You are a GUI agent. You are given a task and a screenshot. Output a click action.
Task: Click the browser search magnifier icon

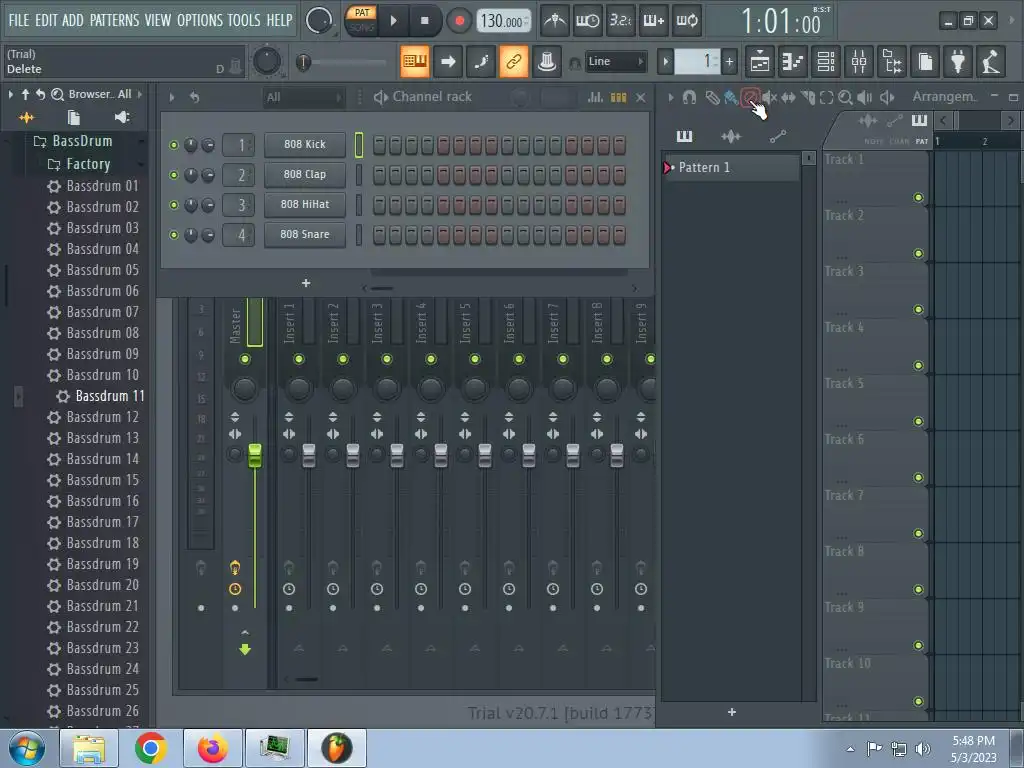click(57, 95)
